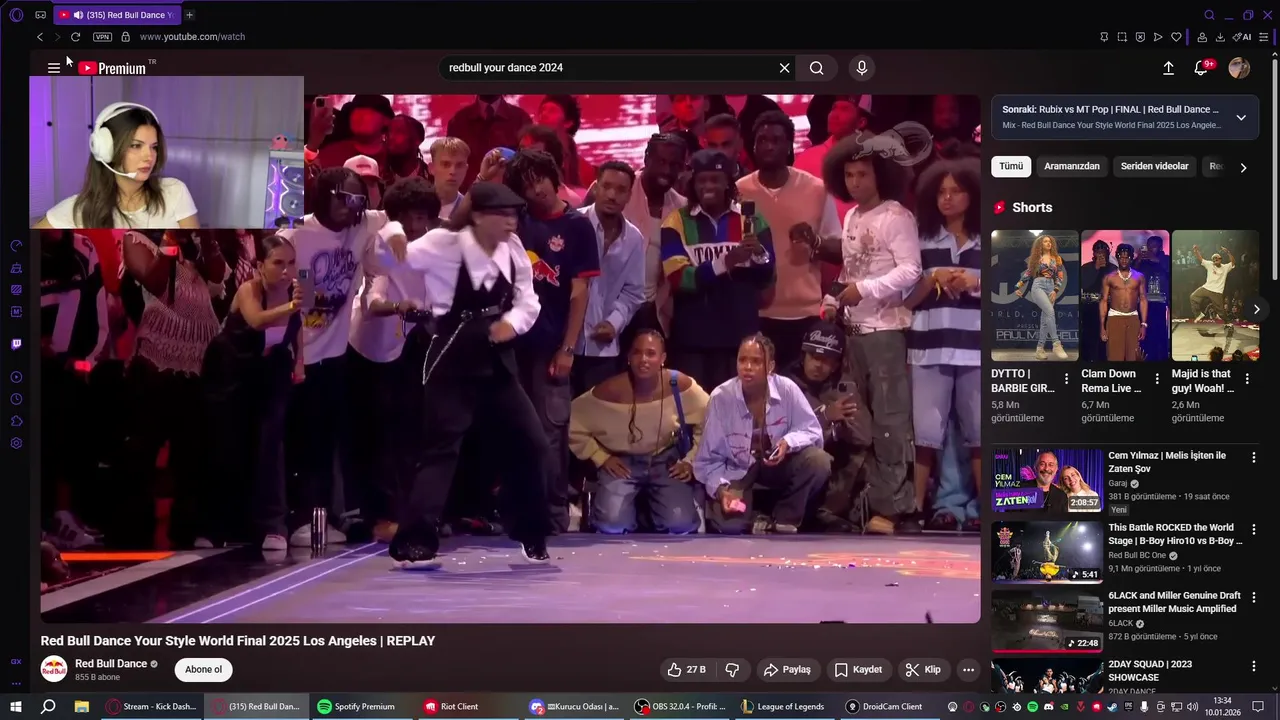The image size is (1280, 720).
Task: Save the video with 'Kaydet'
Action: [858, 670]
